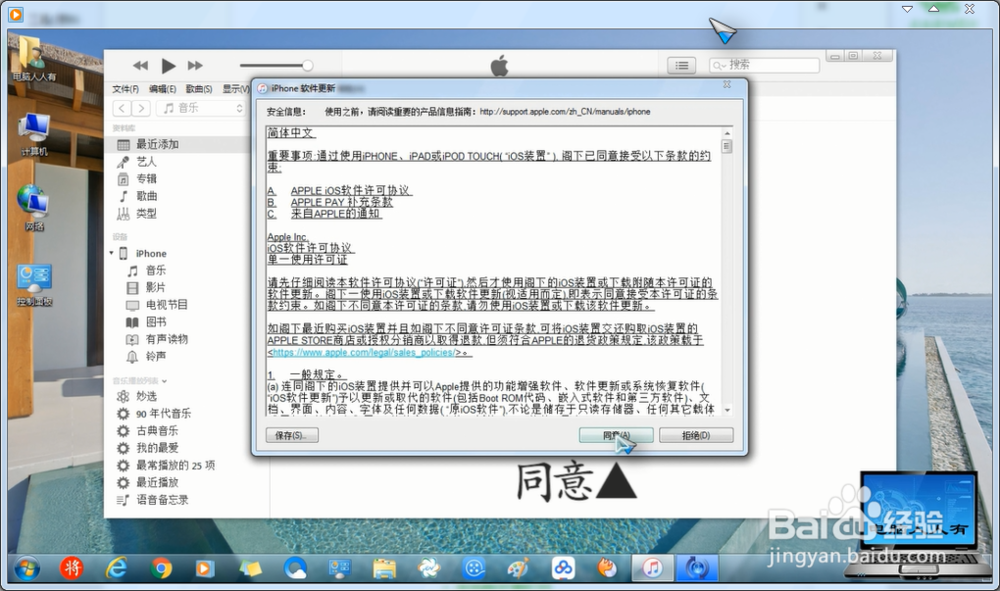Click the iTunes play button
The height and width of the screenshot is (591, 1000).
168,65
